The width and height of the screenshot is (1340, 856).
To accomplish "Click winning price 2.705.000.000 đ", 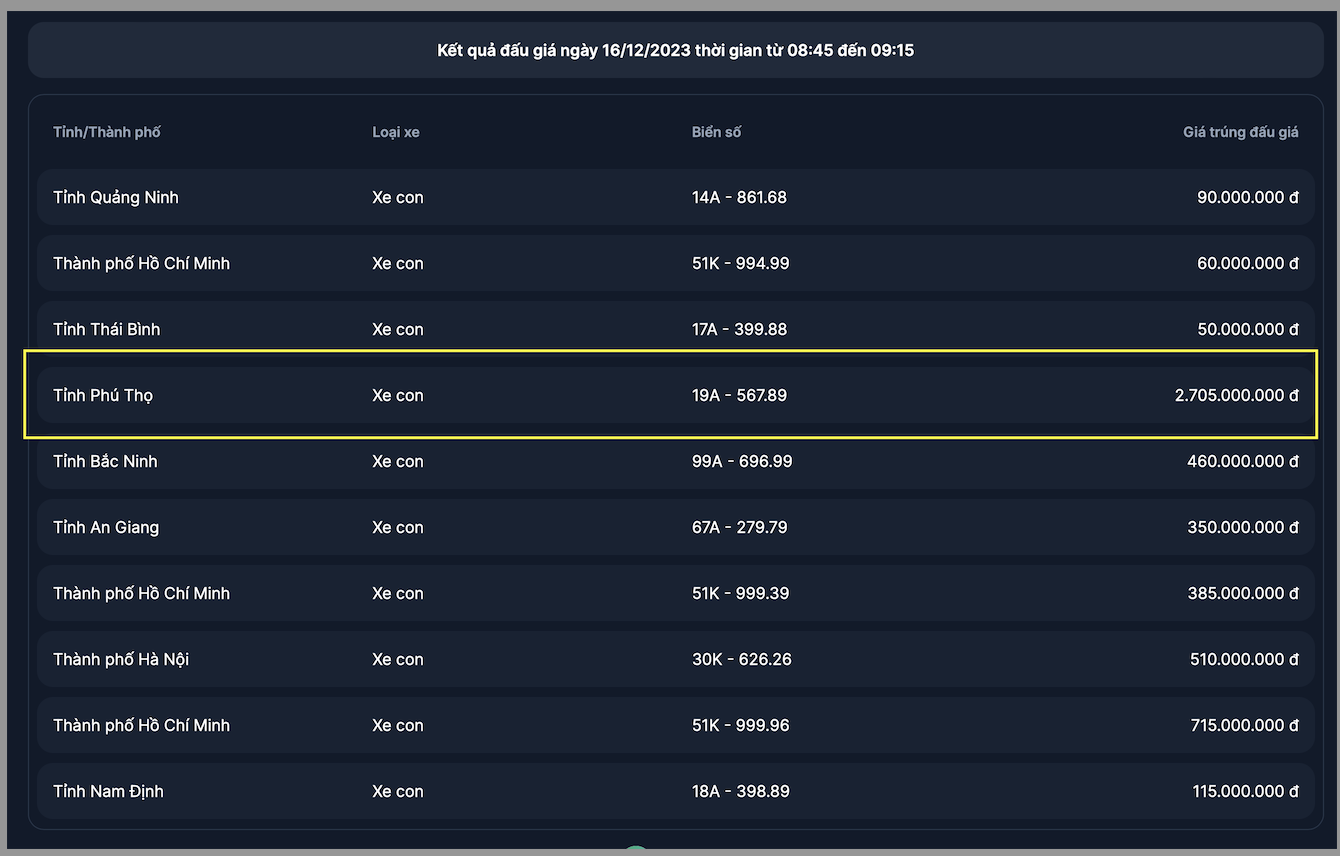I will (1236, 395).
